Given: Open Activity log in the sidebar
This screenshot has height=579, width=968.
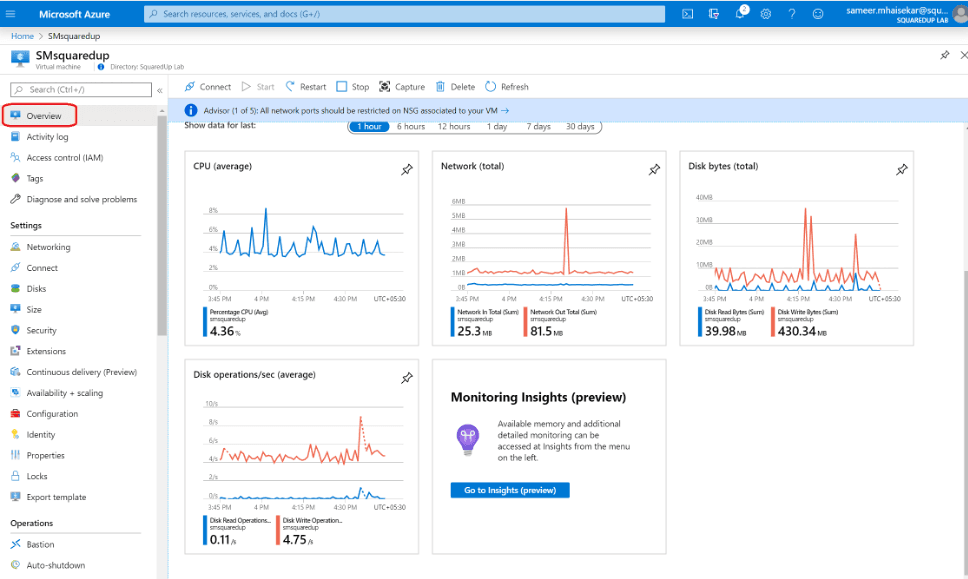Looking at the screenshot, I should pyautogui.click(x=47, y=137).
